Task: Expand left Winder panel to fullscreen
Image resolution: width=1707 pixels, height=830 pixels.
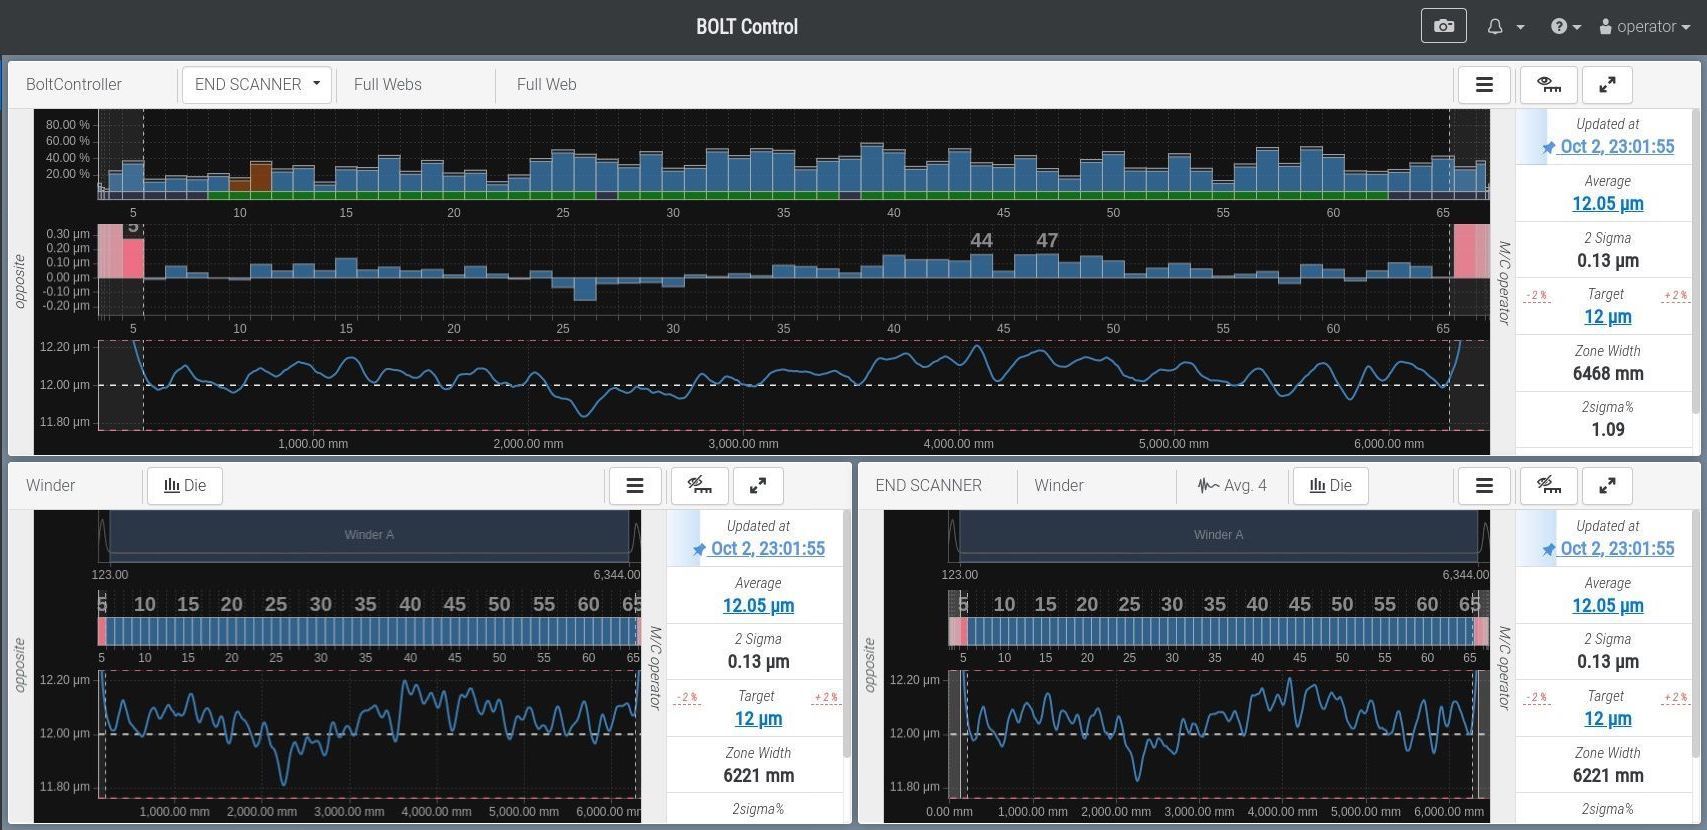Action: pos(758,486)
